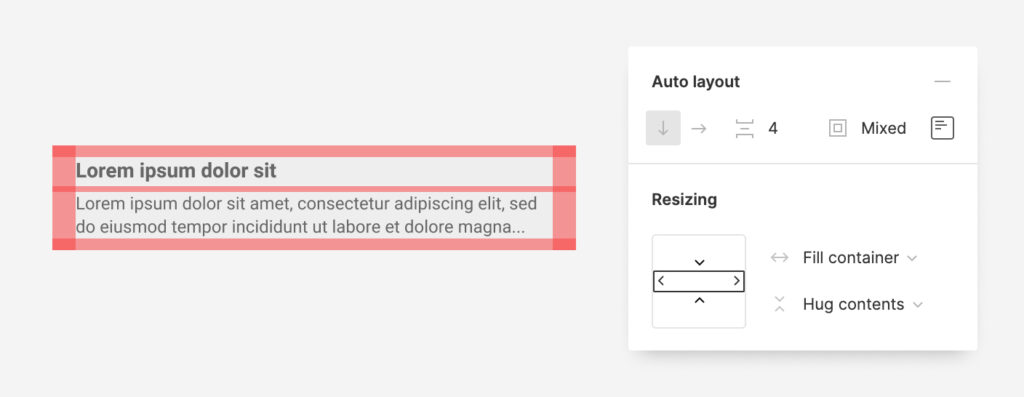The height and width of the screenshot is (397, 1024).
Task: Open the Hug contents dropdown
Action: point(862,304)
